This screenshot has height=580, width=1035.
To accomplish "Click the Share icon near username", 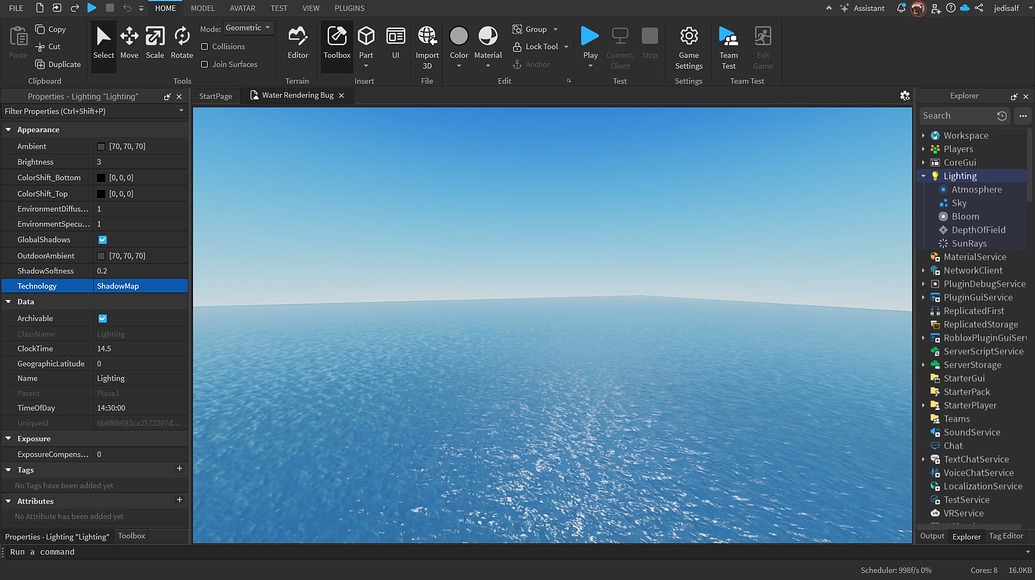I will click(x=979, y=8).
